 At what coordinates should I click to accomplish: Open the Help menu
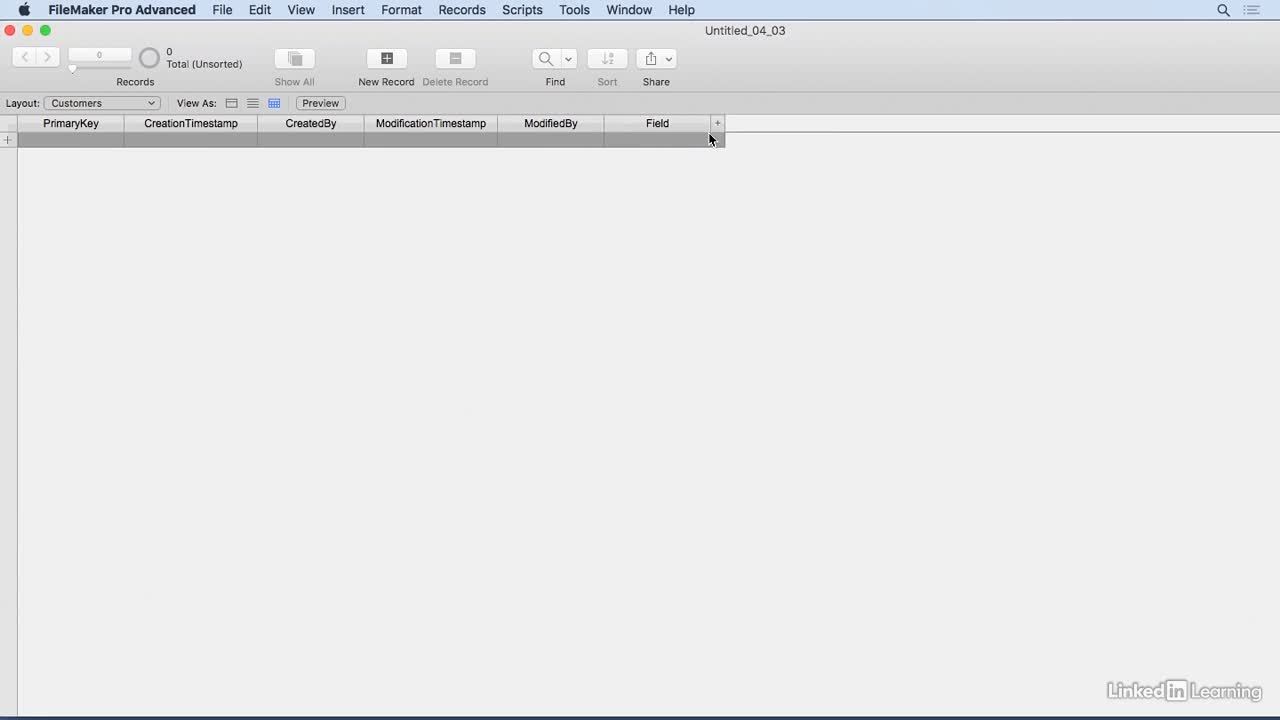(681, 10)
